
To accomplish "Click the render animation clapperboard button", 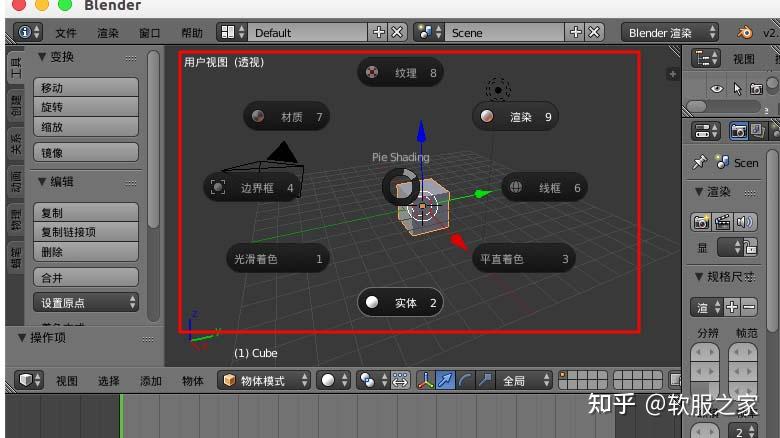I will click(x=722, y=222).
